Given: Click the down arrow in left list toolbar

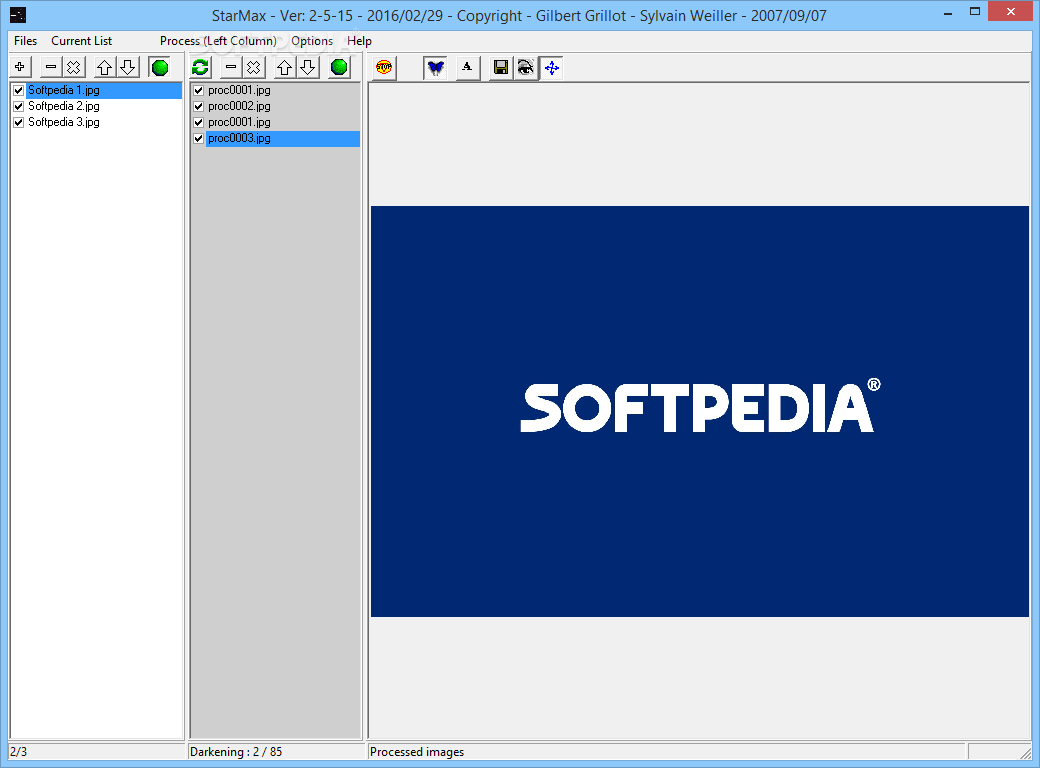Looking at the screenshot, I should click(x=128, y=67).
